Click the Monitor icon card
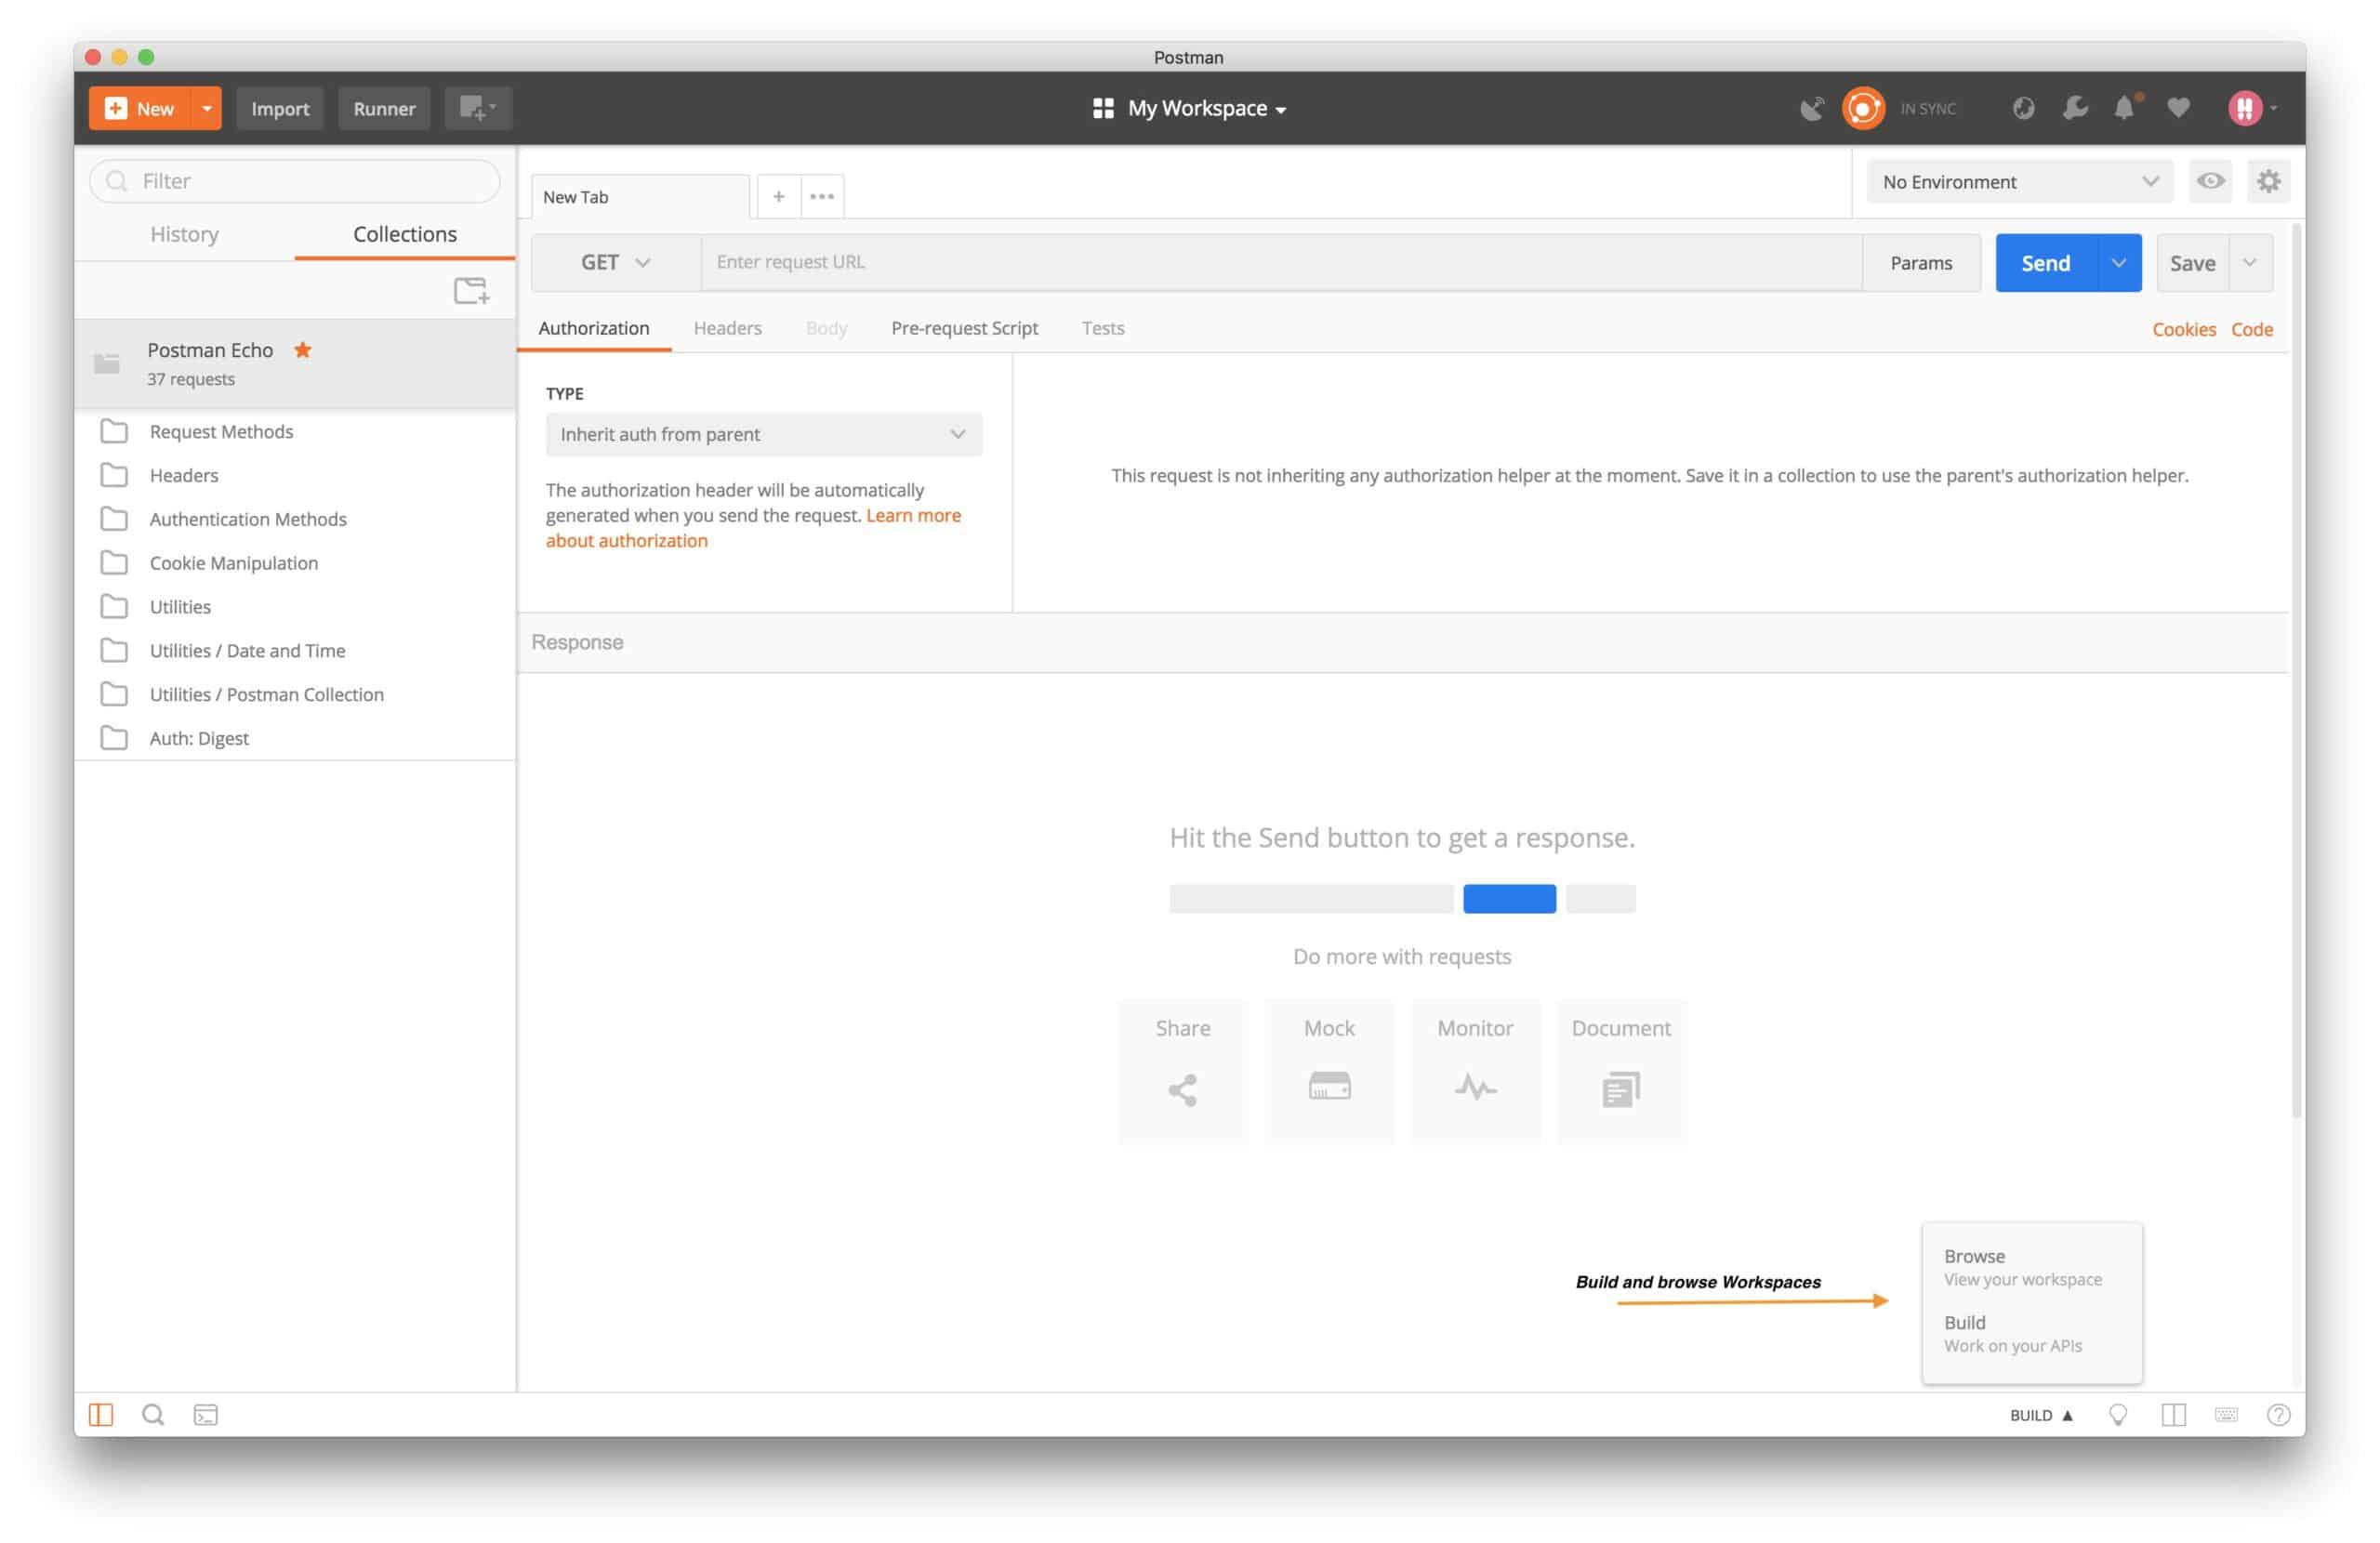The image size is (2380, 1543). tap(1475, 1071)
